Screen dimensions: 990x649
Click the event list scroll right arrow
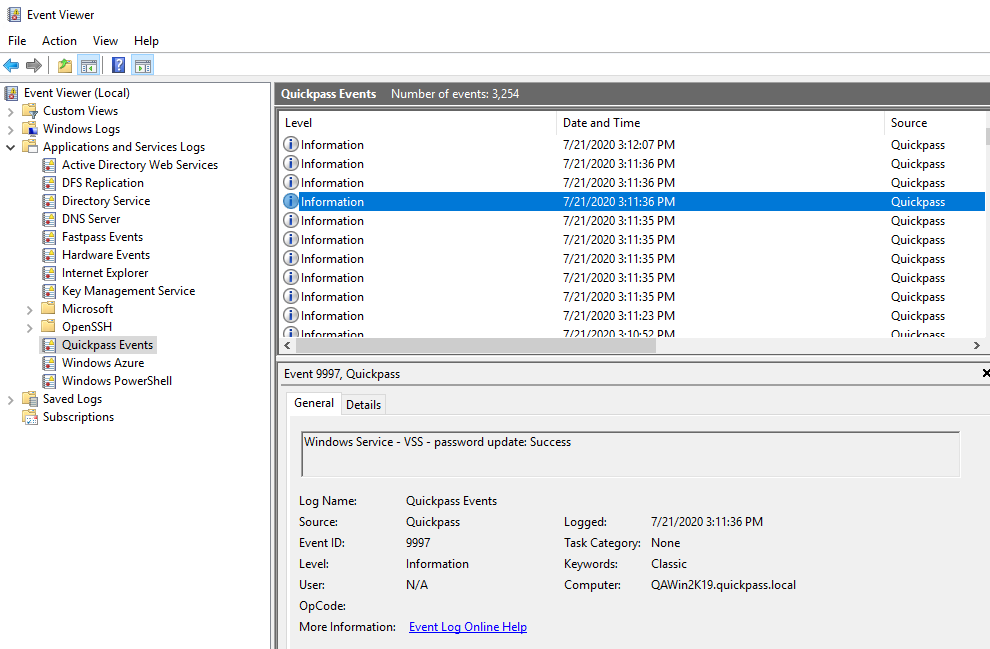coord(976,345)
